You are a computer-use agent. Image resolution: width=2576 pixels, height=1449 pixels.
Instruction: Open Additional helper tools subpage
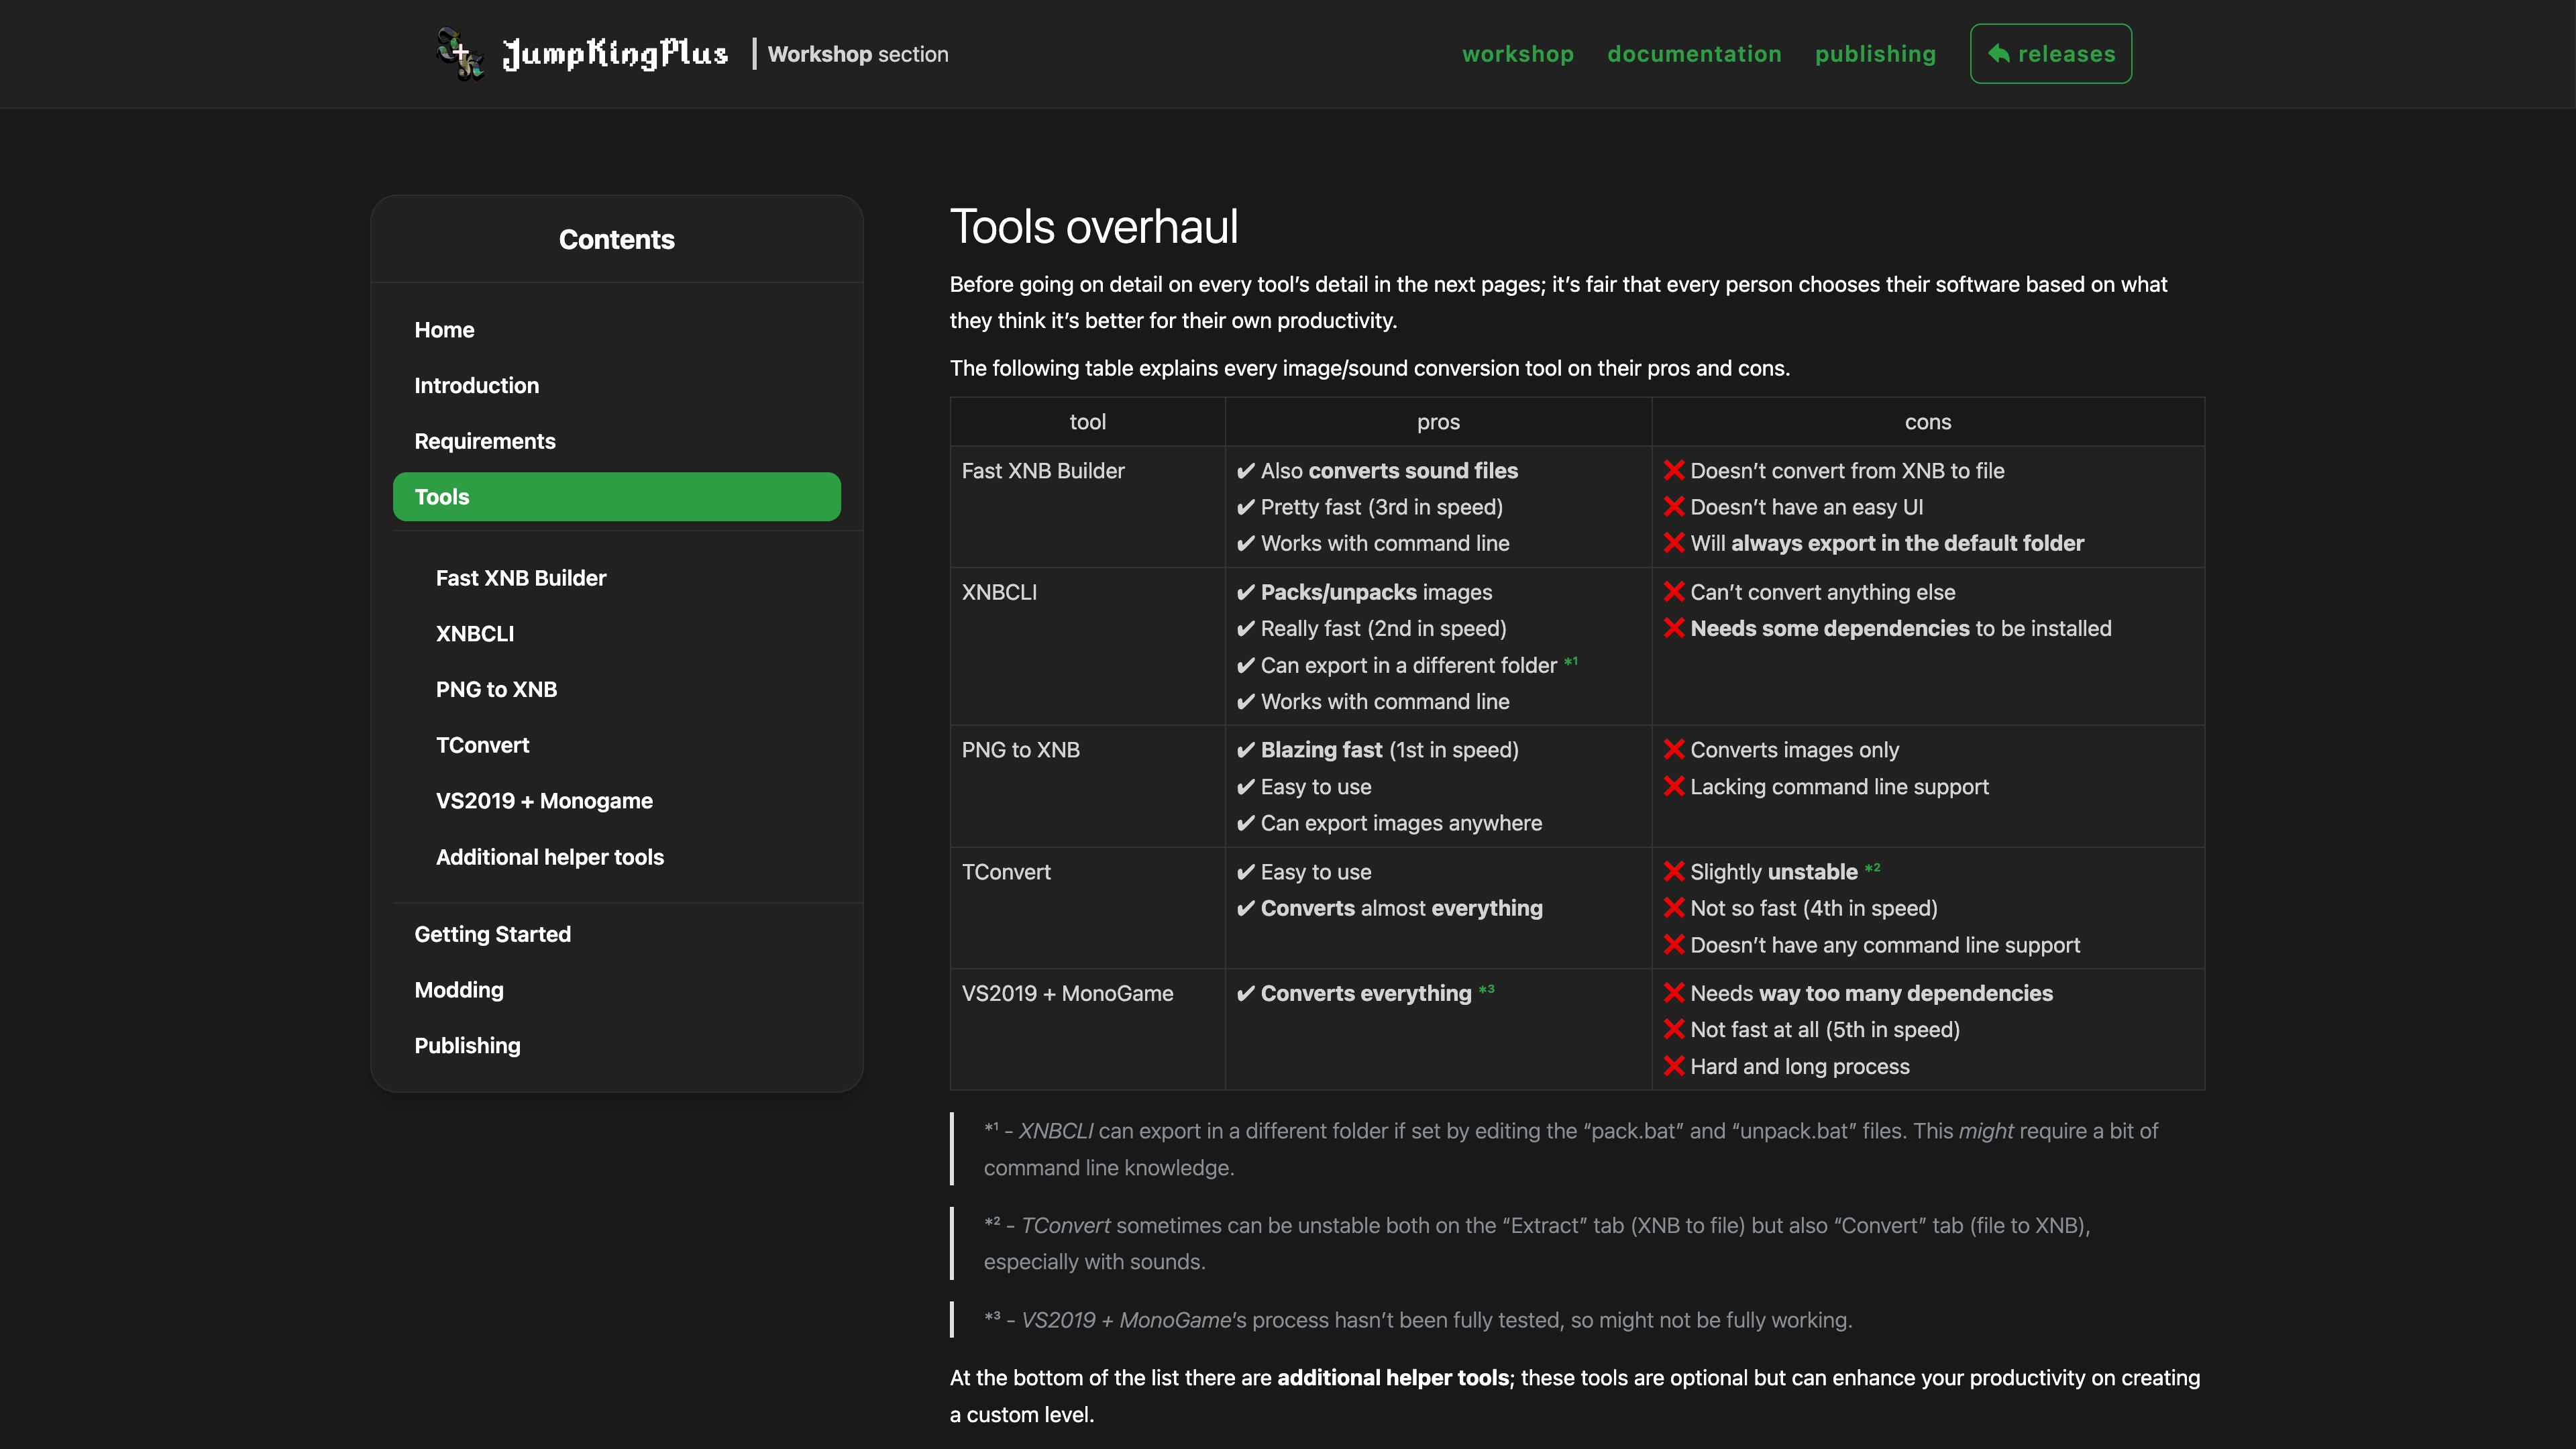549,857
